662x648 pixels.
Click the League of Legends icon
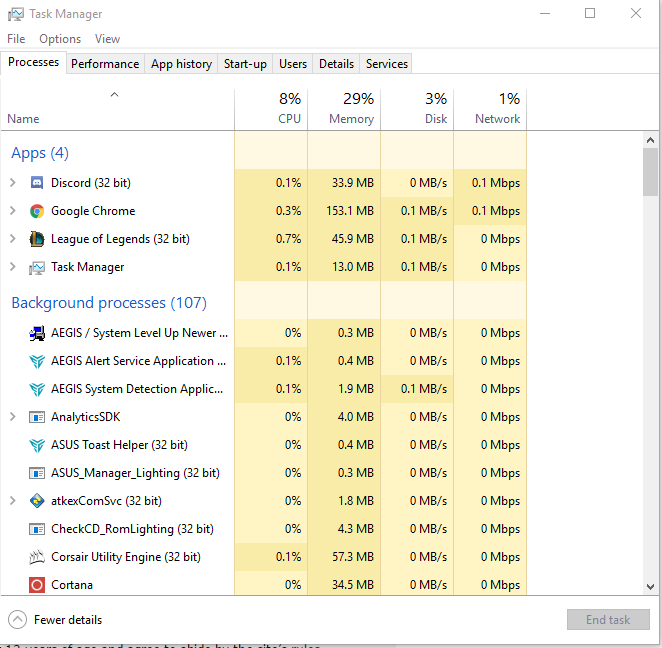click(37, 239)
